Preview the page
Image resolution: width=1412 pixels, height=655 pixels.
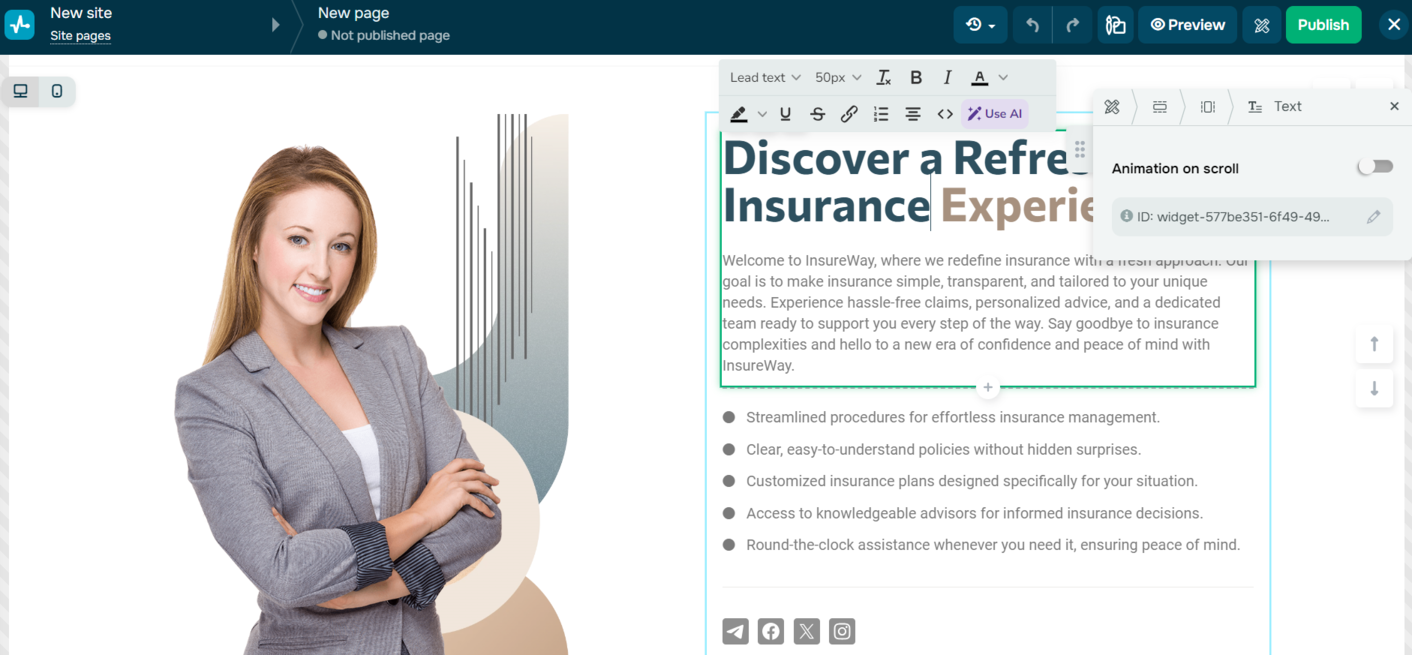(x=1187, y=25)
